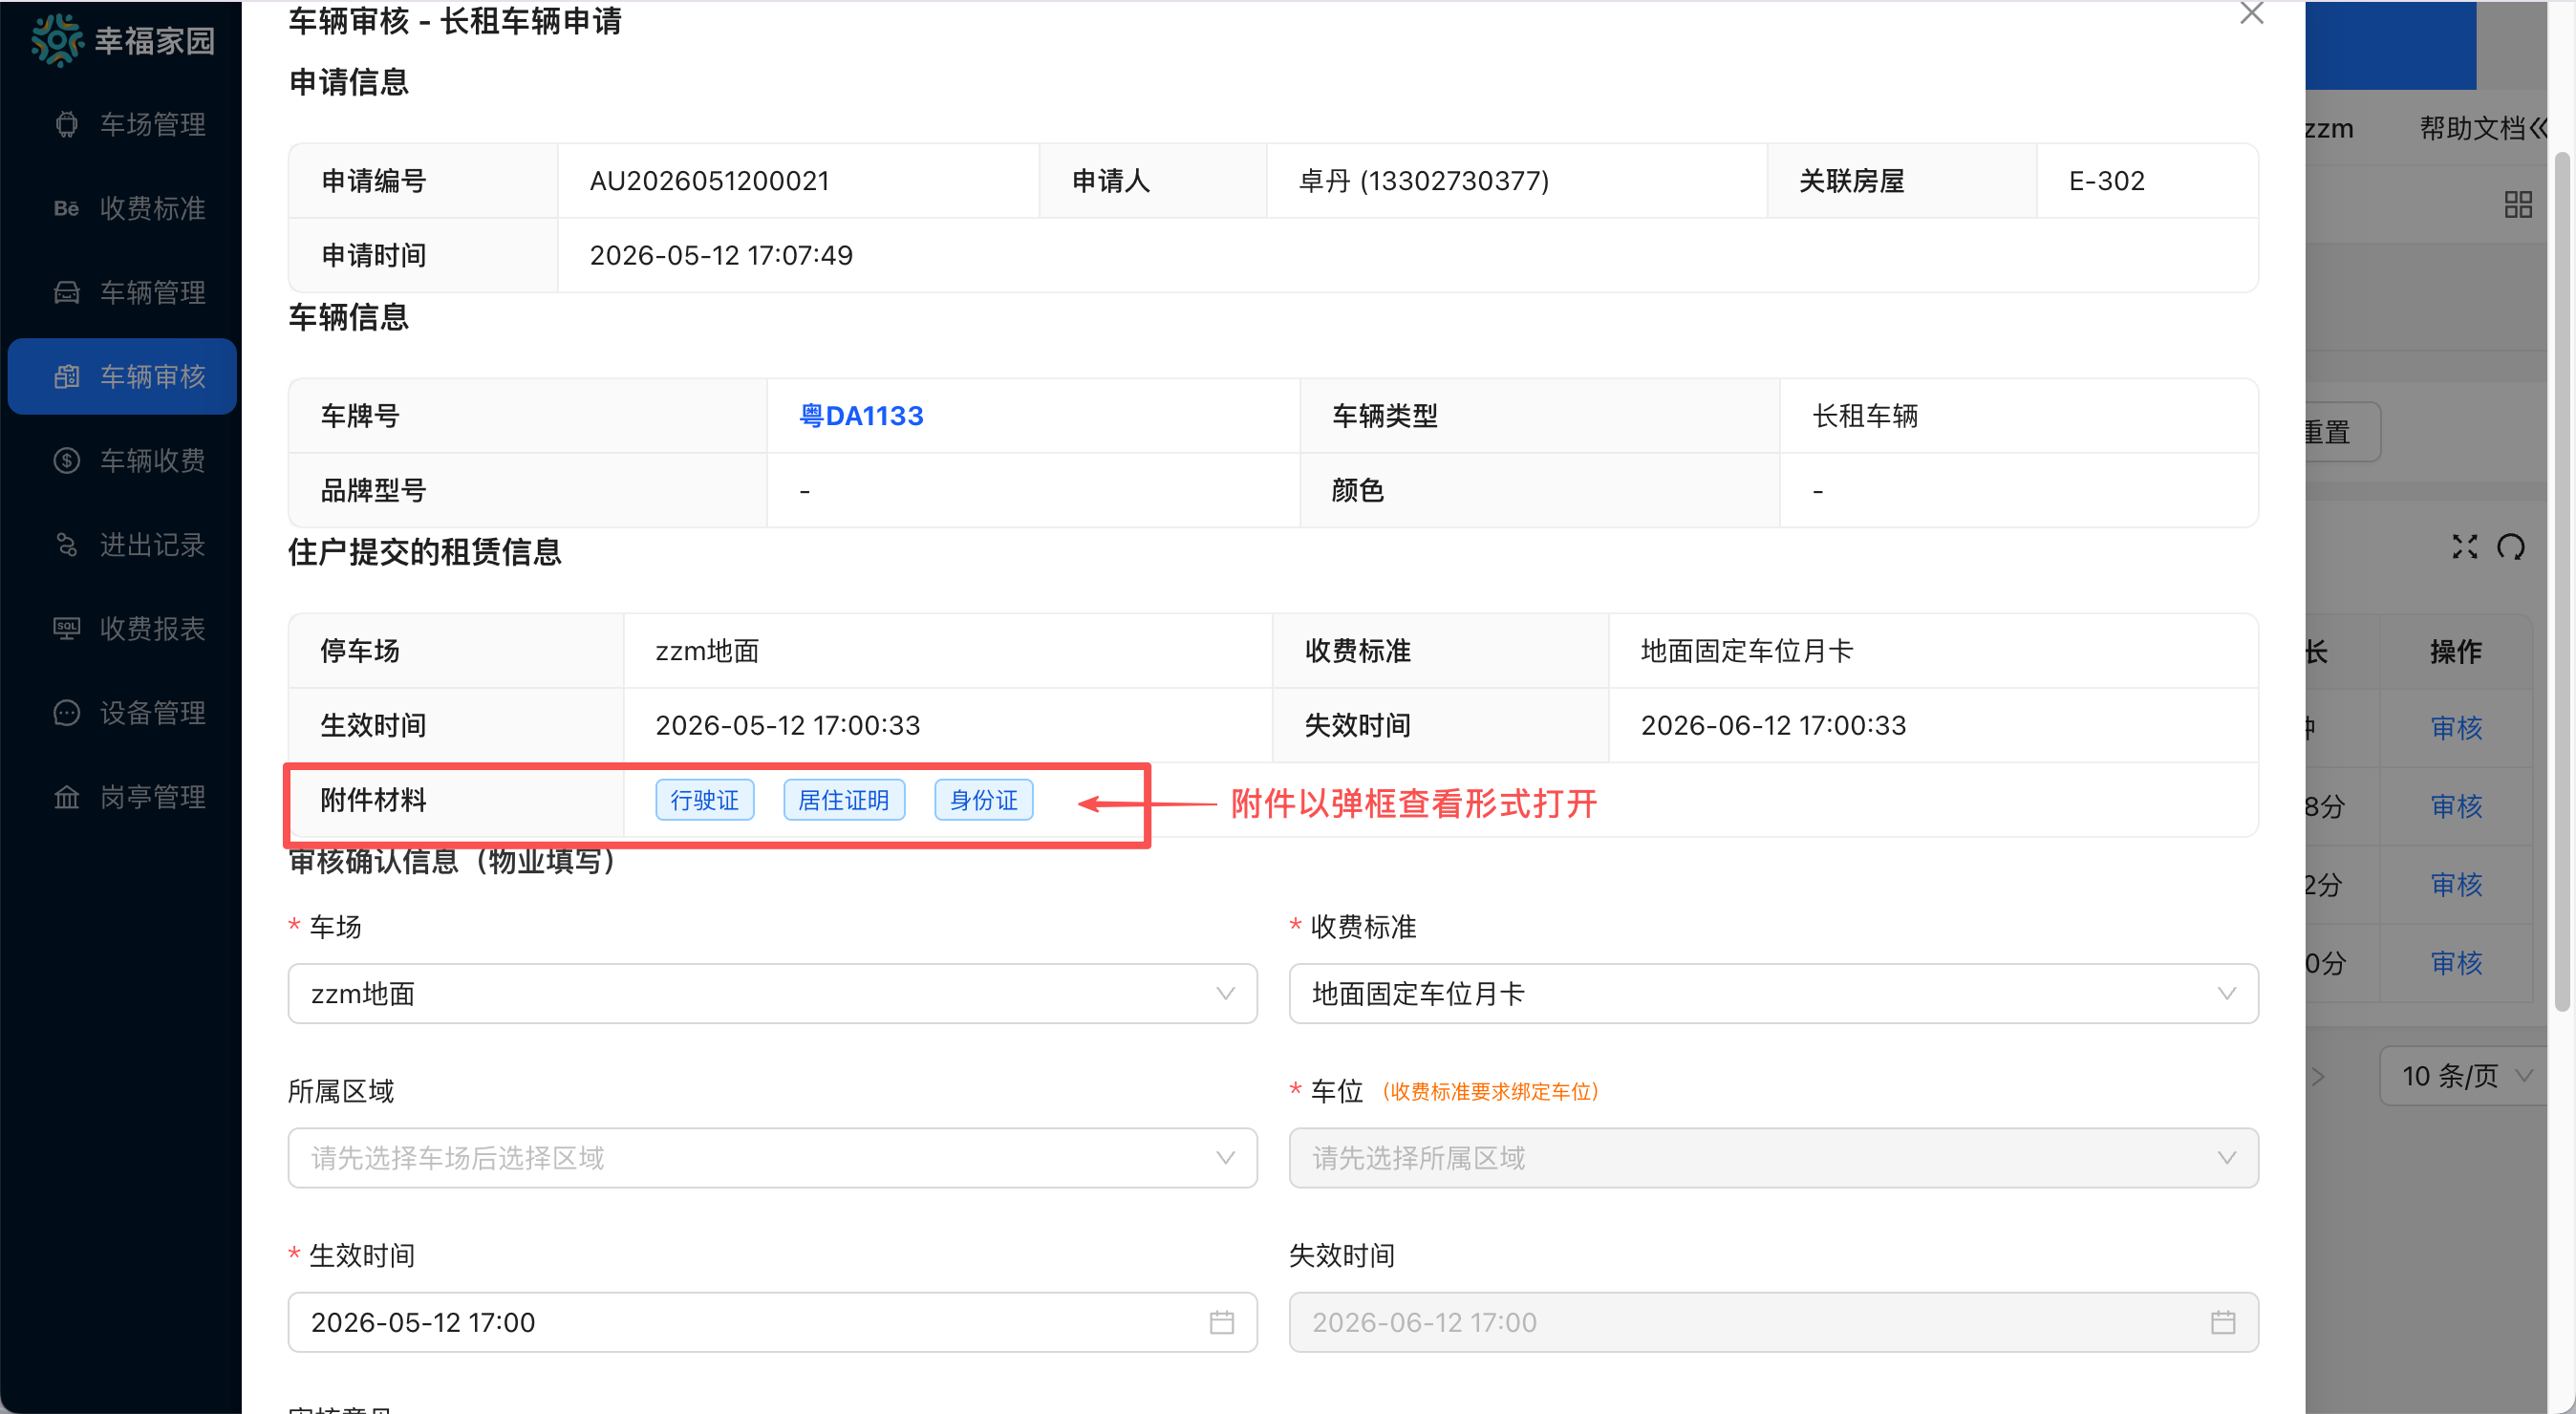This screenshot has width=2576, height=1414.
Task: Open 设备管理 sidebar item
Action: click(x=122, y=712)
